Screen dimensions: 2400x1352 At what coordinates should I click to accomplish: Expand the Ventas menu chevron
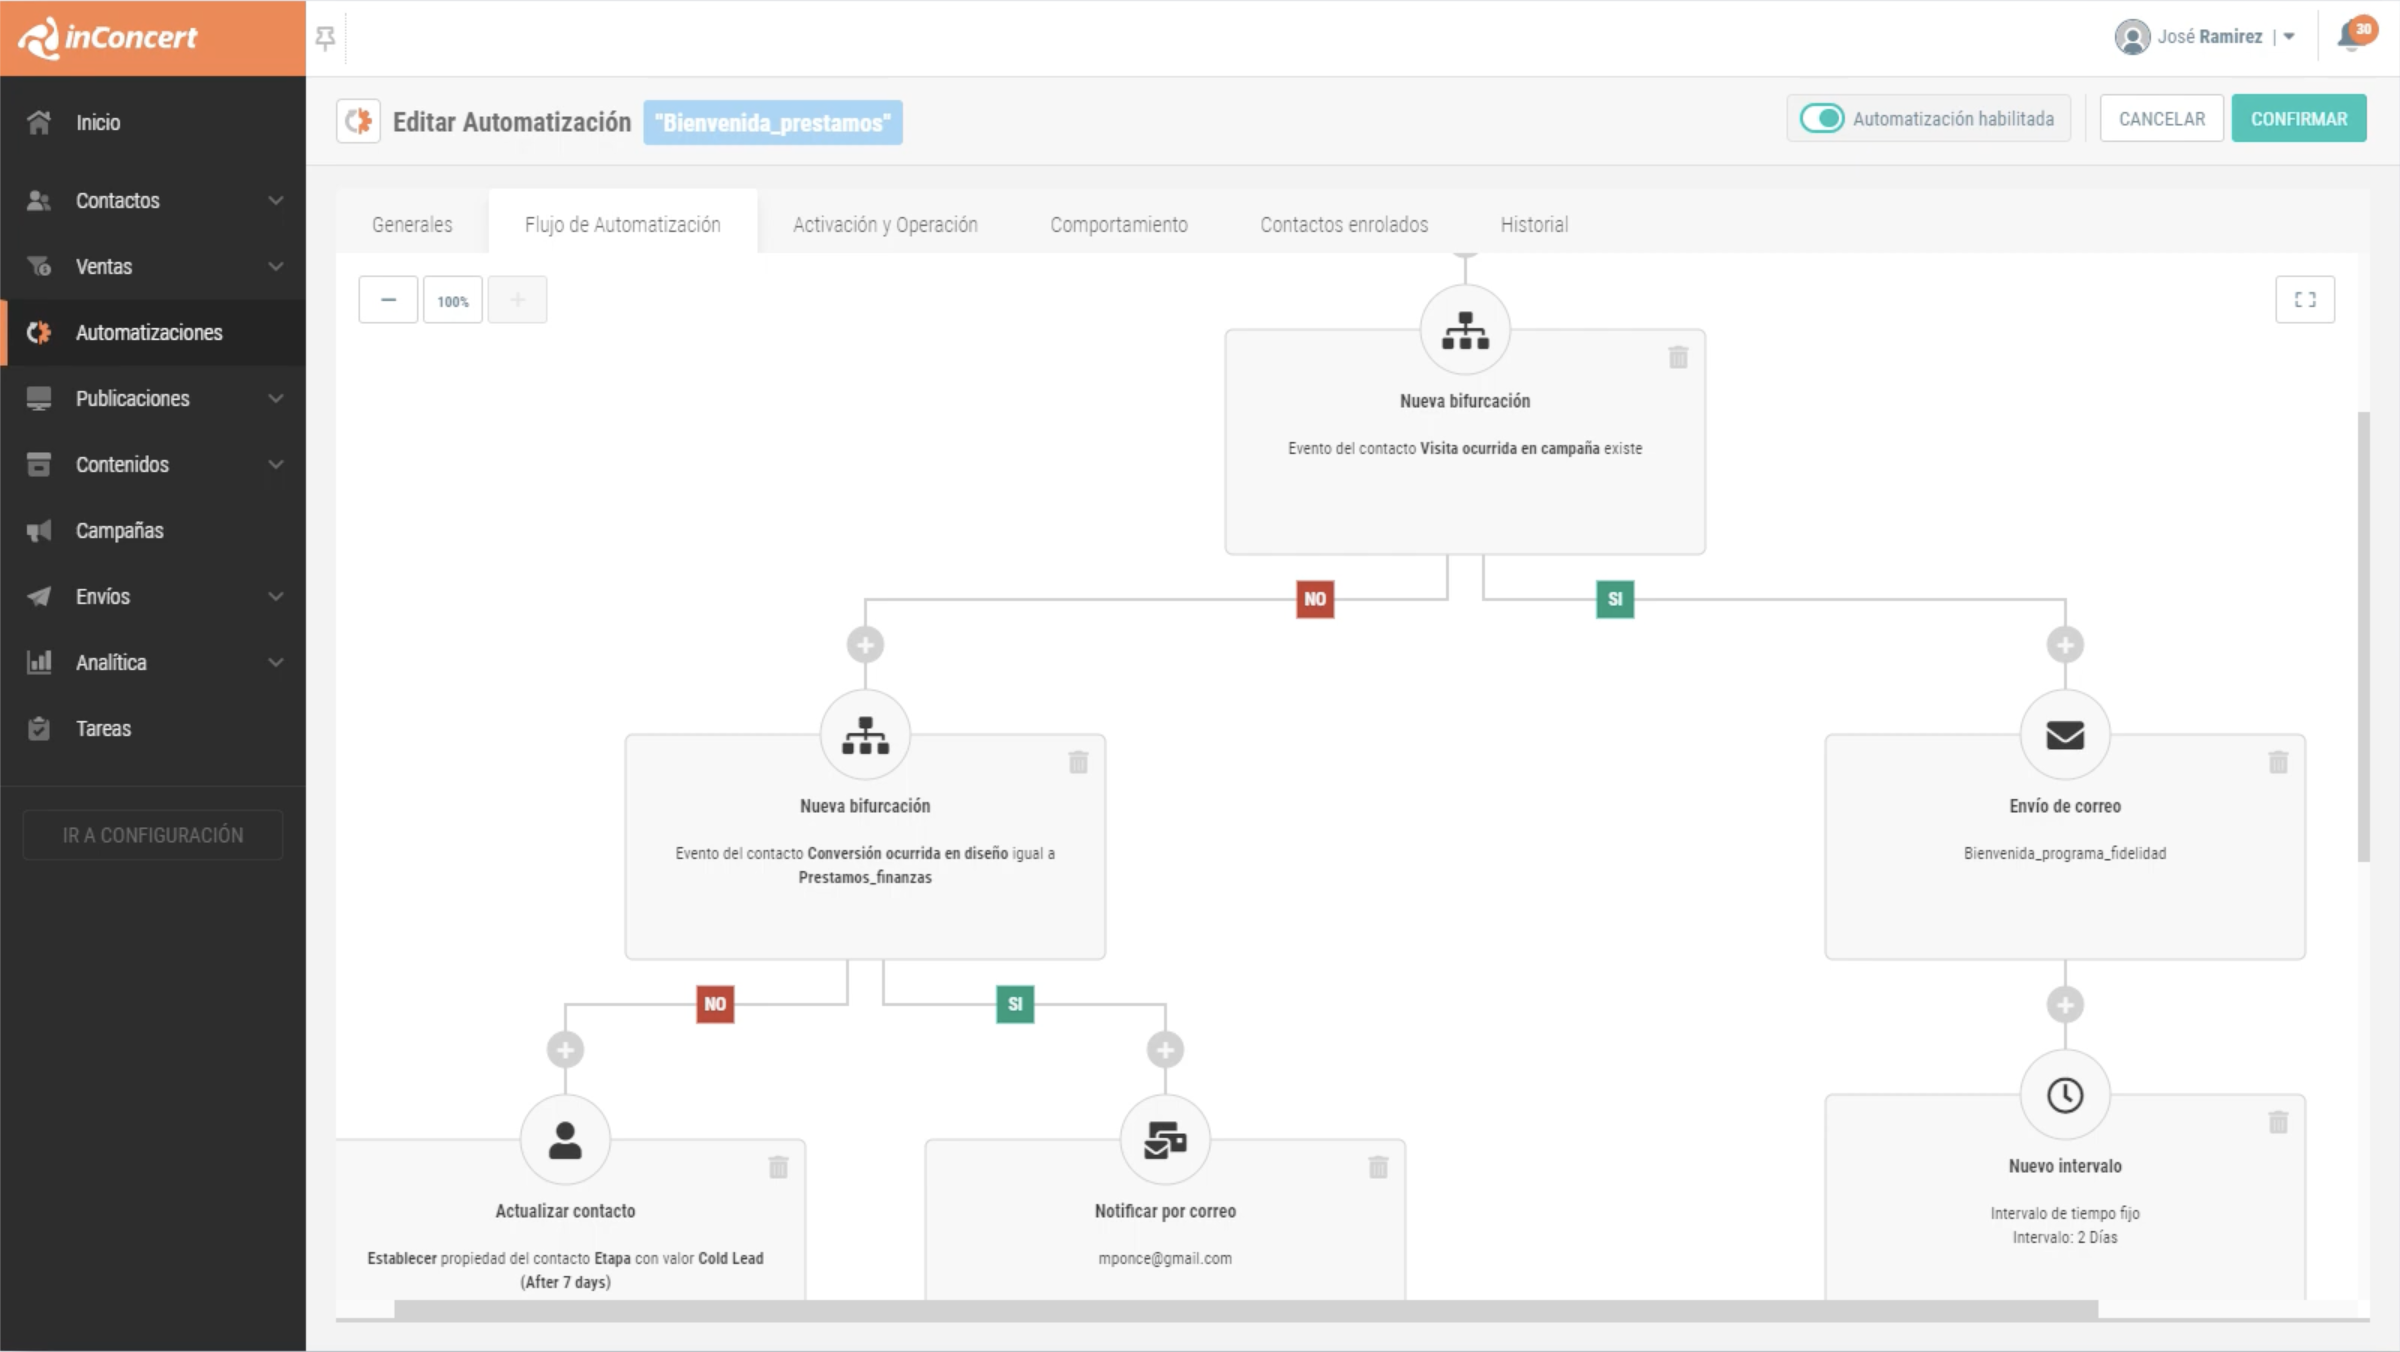[275, 267]
